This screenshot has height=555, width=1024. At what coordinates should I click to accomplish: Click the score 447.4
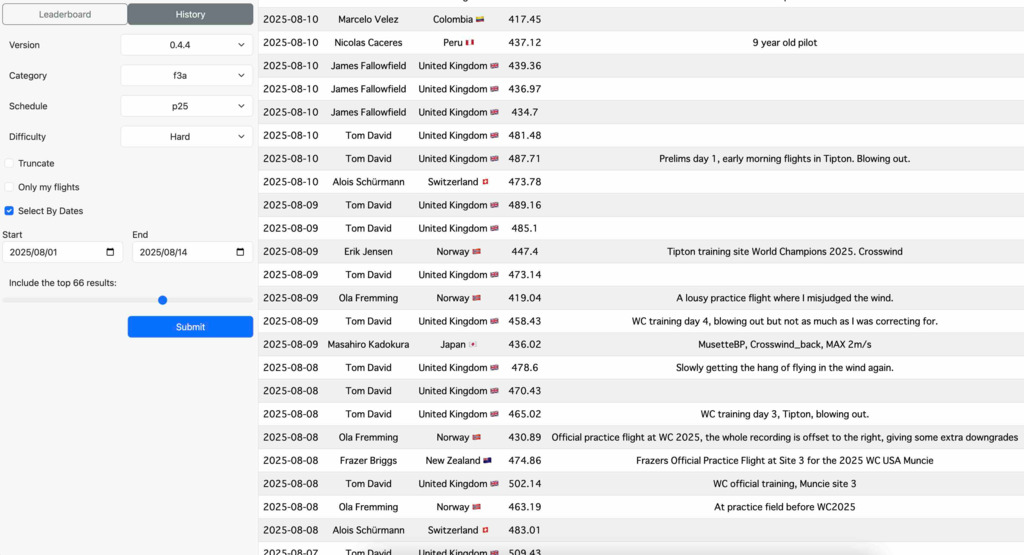point(524,251)
